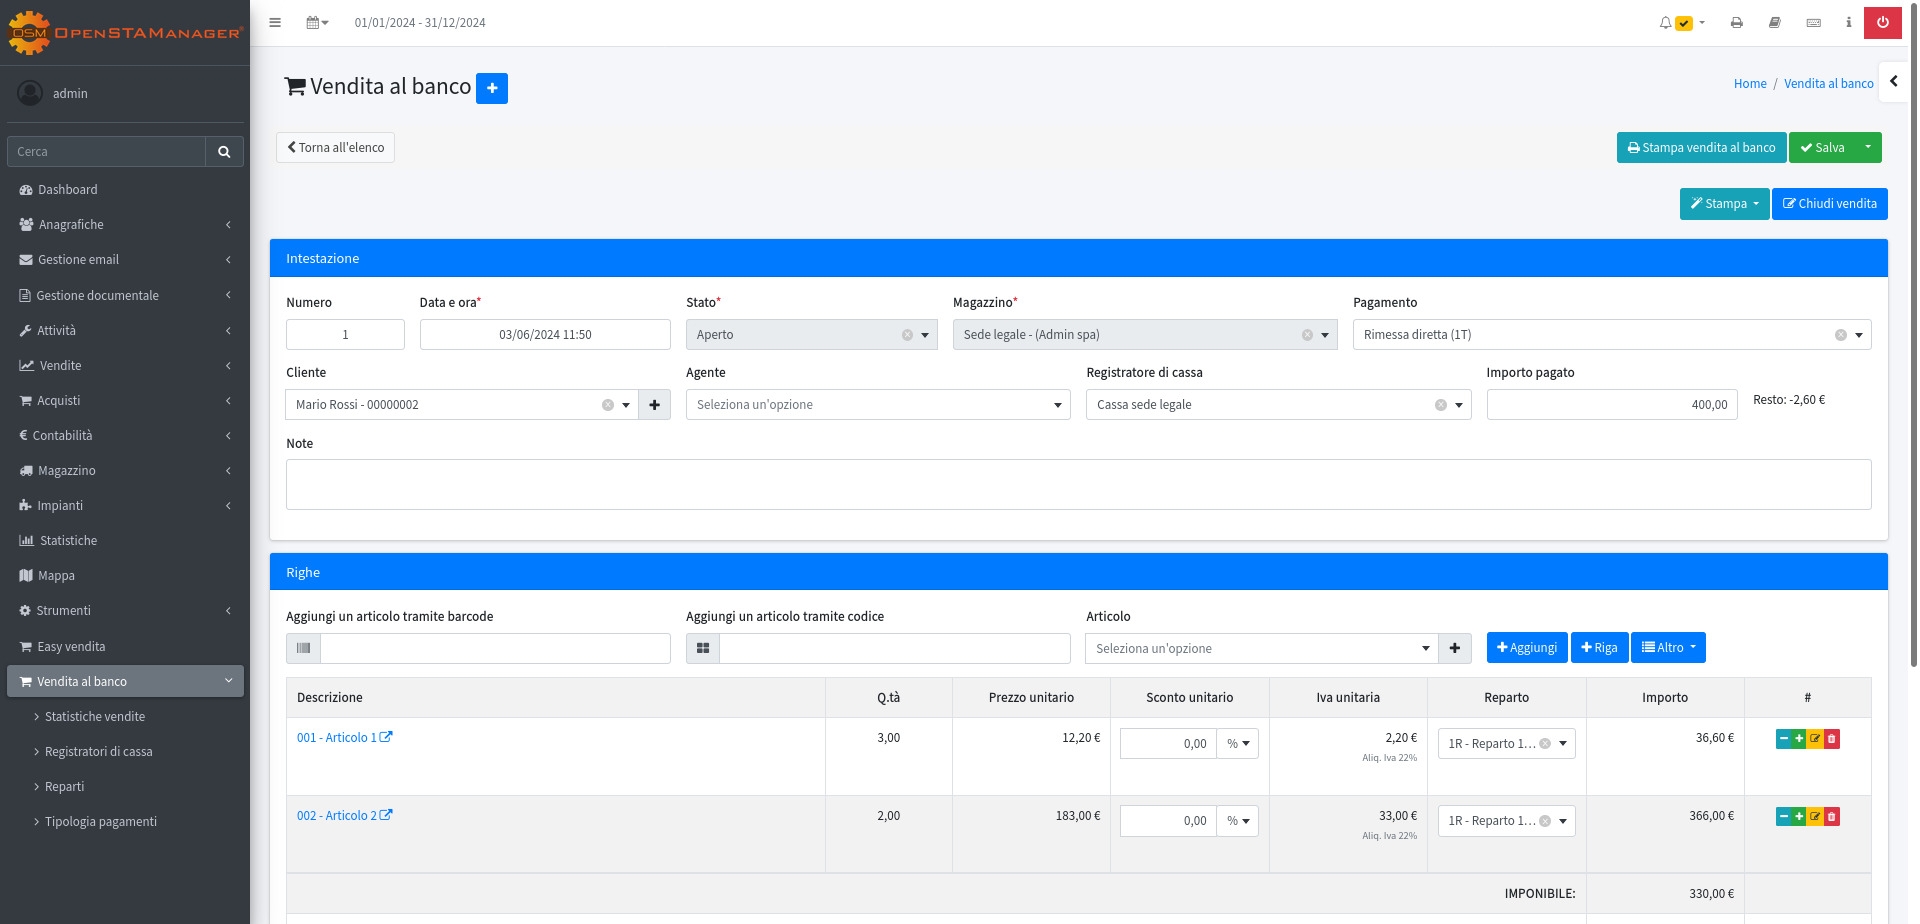Select Registratori di cassa in the sidebar
This screenshot has height=924, width=1920.
click(98, 752)
